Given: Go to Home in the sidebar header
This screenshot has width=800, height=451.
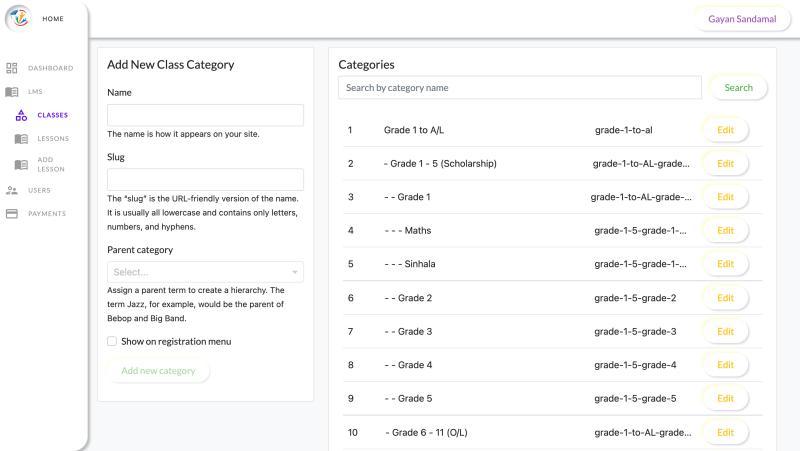Looking at the screenshot, I should coord(53,19).
